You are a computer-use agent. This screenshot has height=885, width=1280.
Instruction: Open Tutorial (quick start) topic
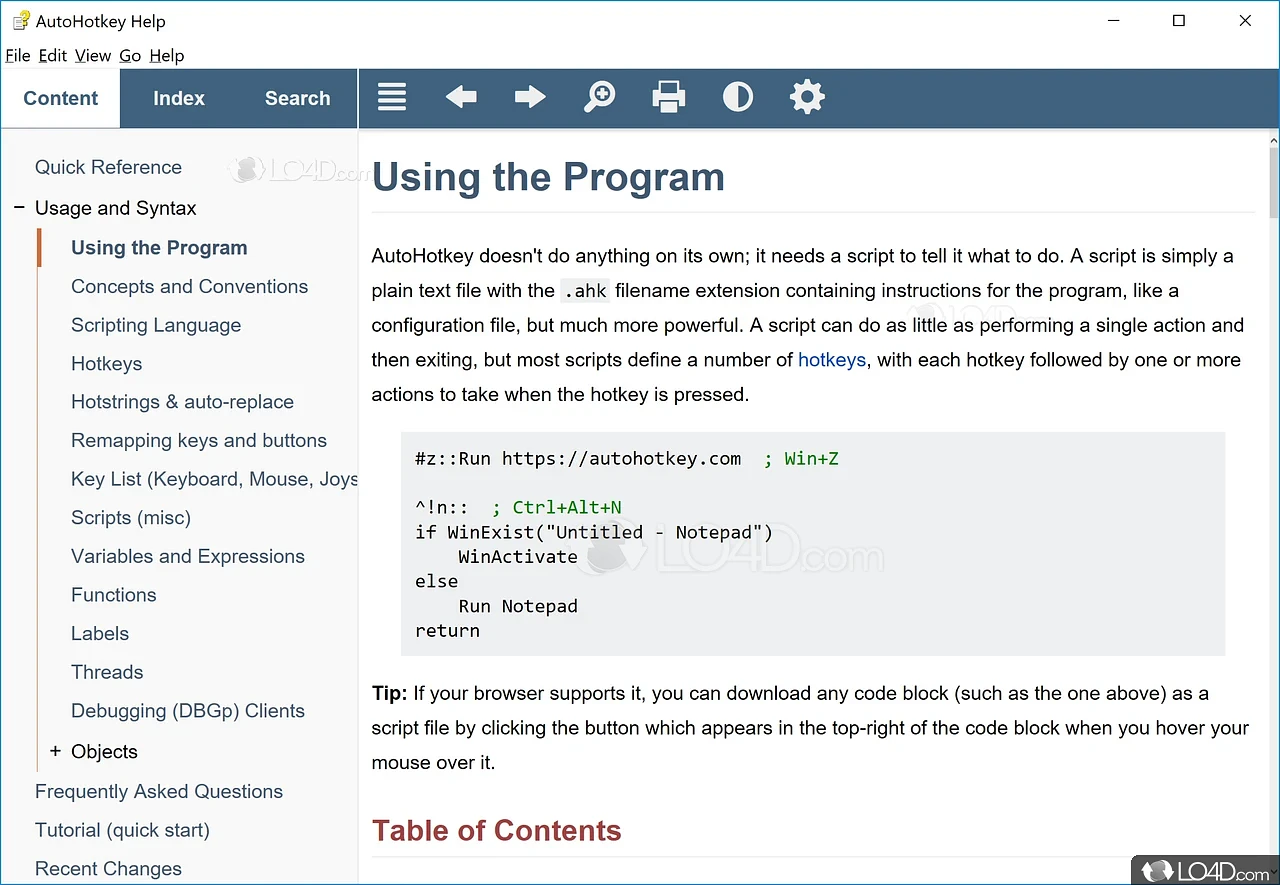point(122,830)
